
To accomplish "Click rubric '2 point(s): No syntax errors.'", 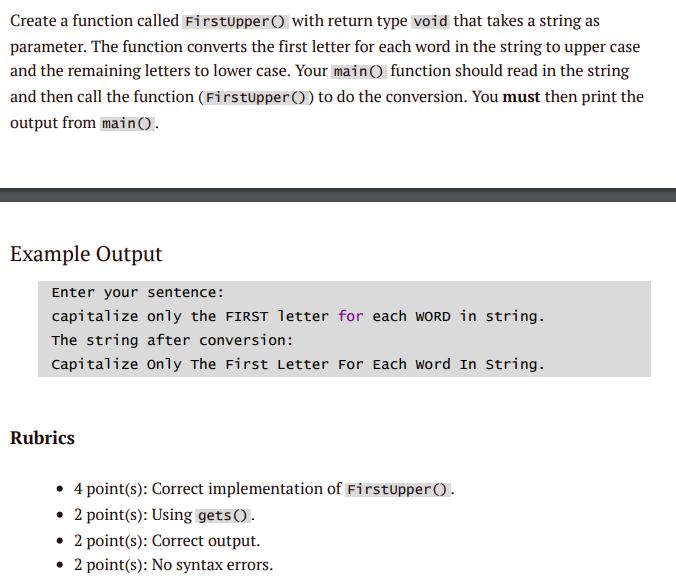I will coord(173,565).
